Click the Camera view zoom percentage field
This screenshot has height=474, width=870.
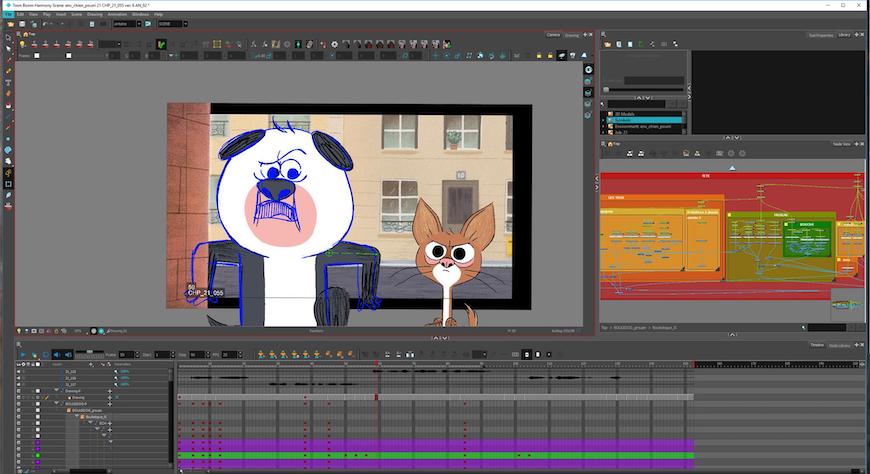78,331
